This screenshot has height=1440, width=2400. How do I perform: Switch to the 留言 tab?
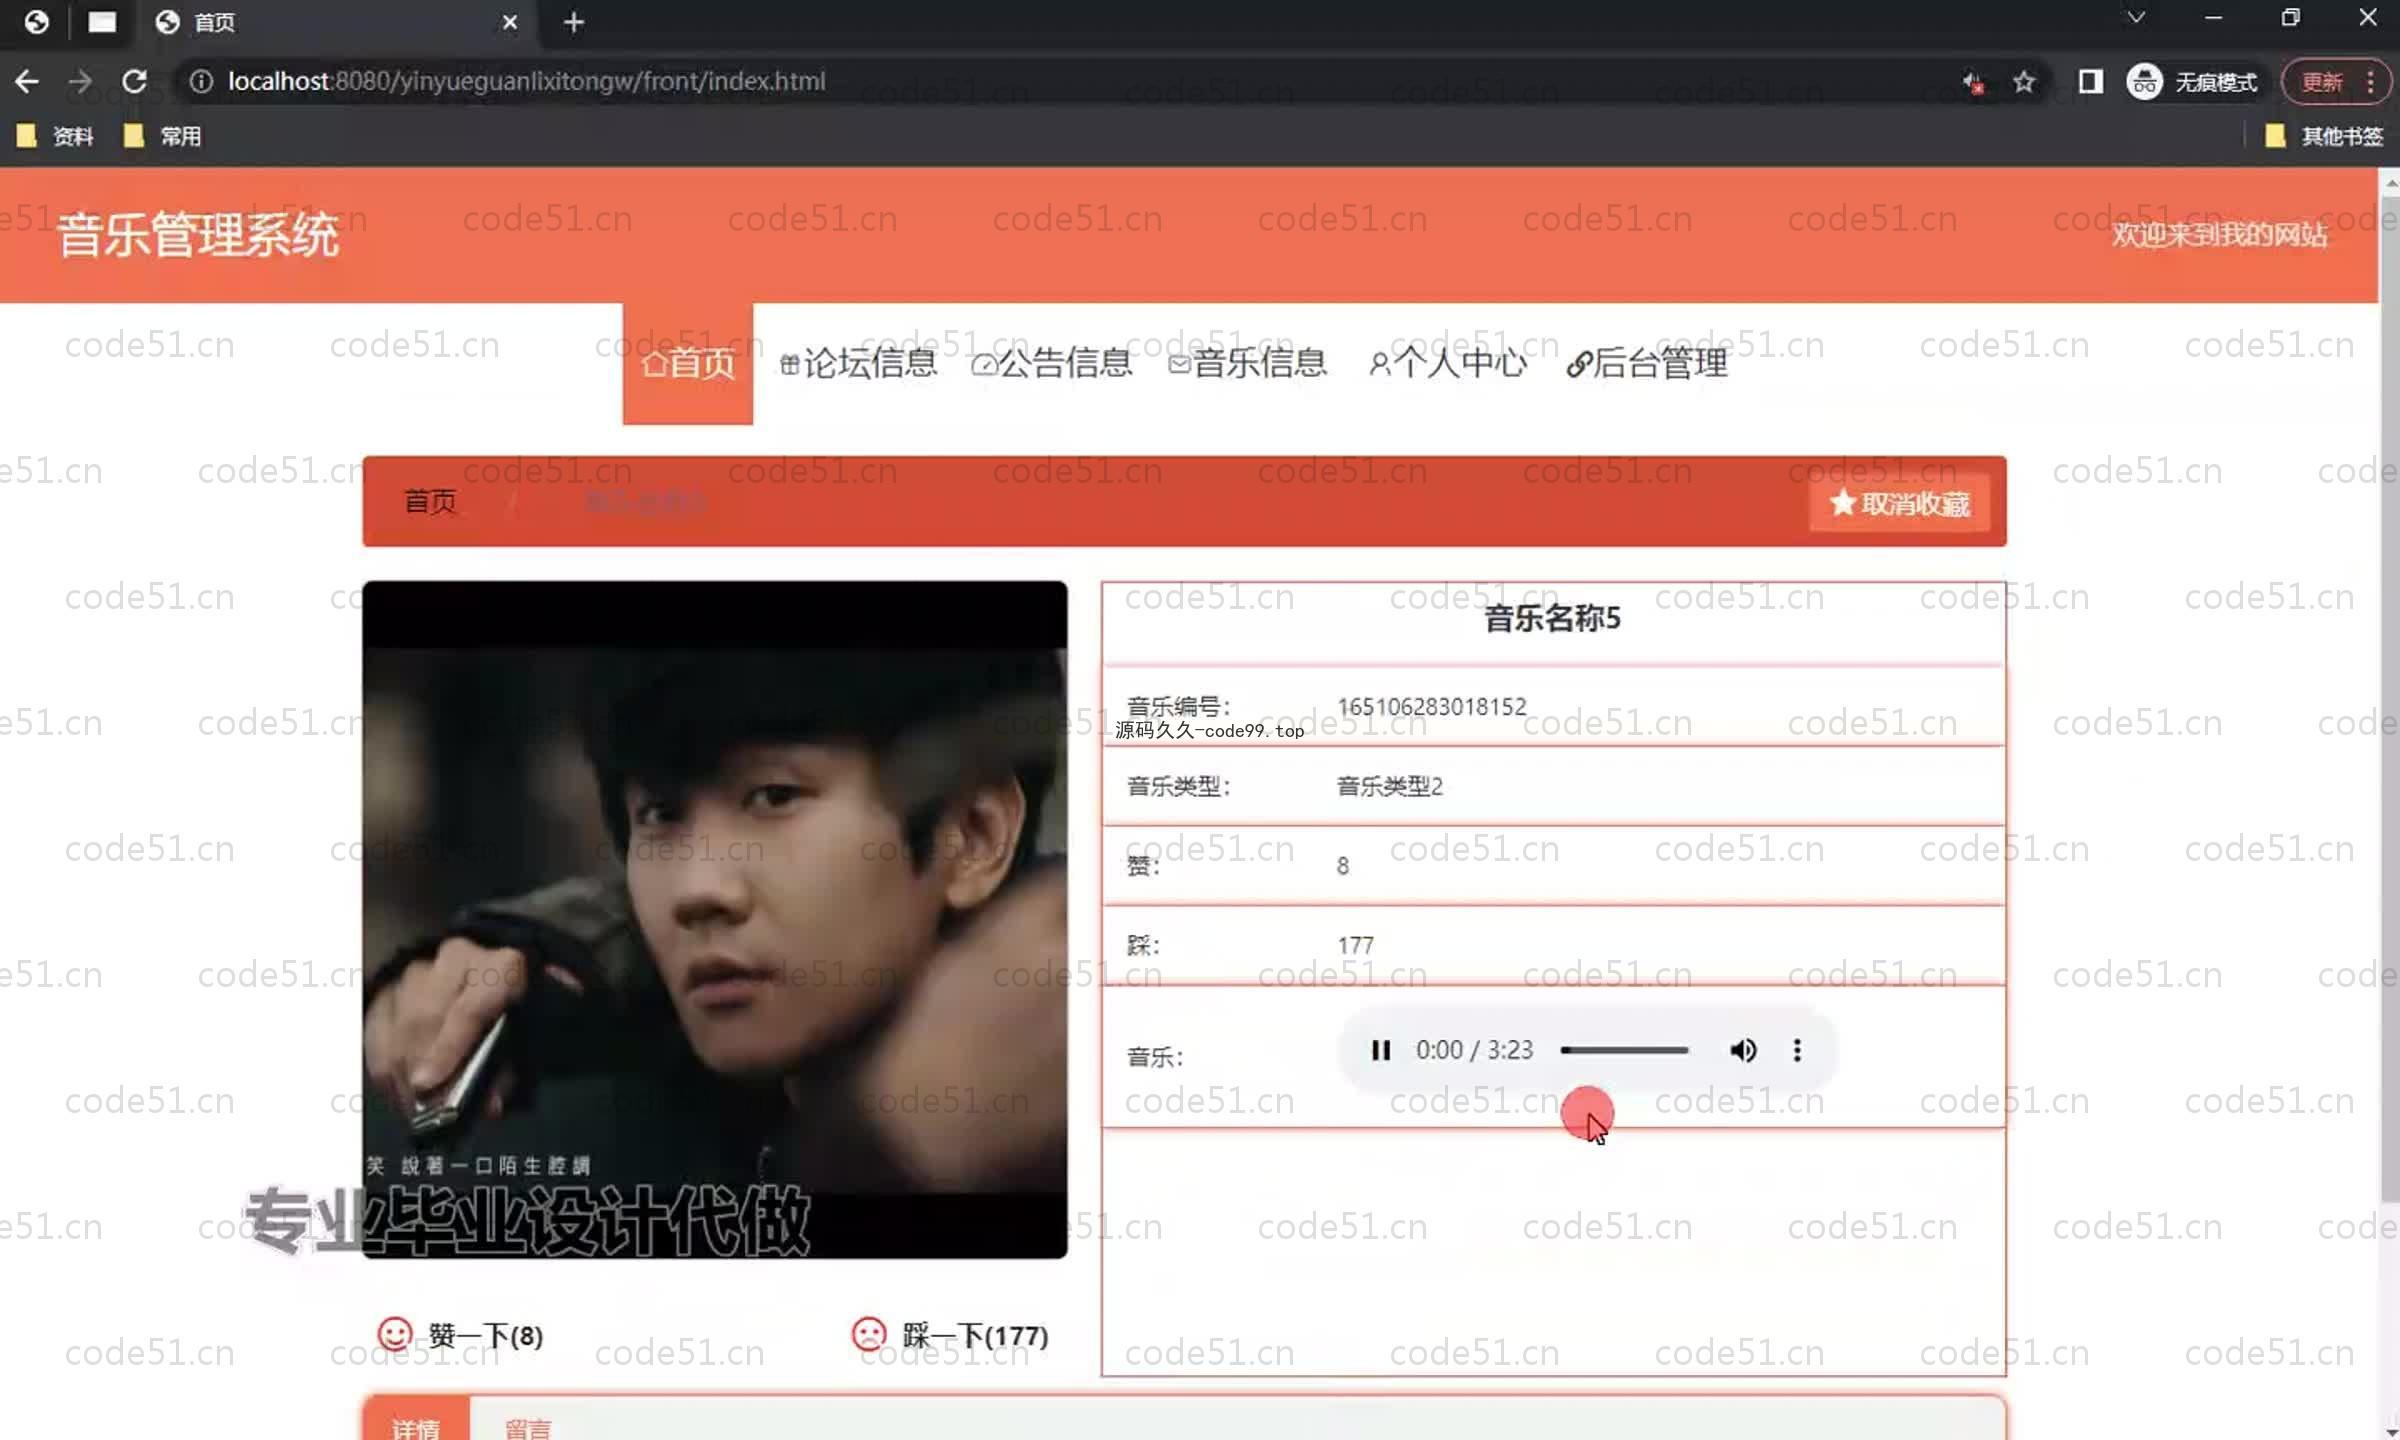tap(528, 1427)
